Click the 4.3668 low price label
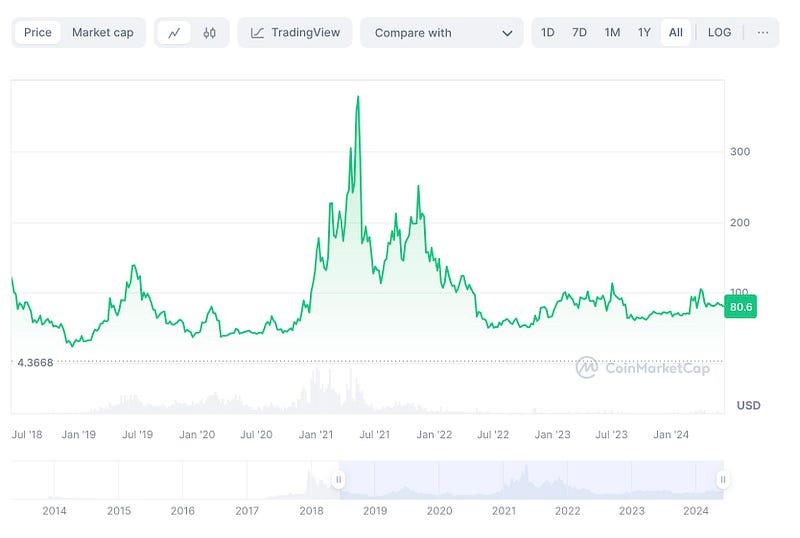Viewport: 800px width, 538px height. coord(35,362)
